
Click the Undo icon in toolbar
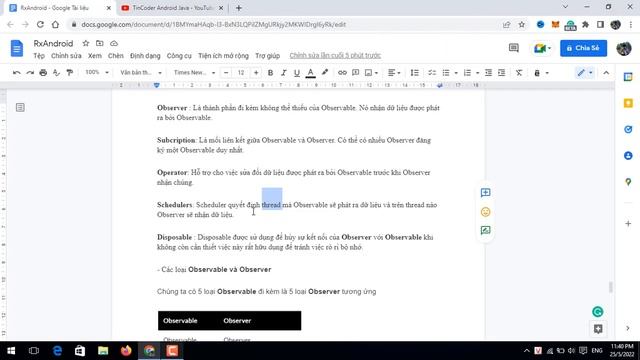point(17,73)
